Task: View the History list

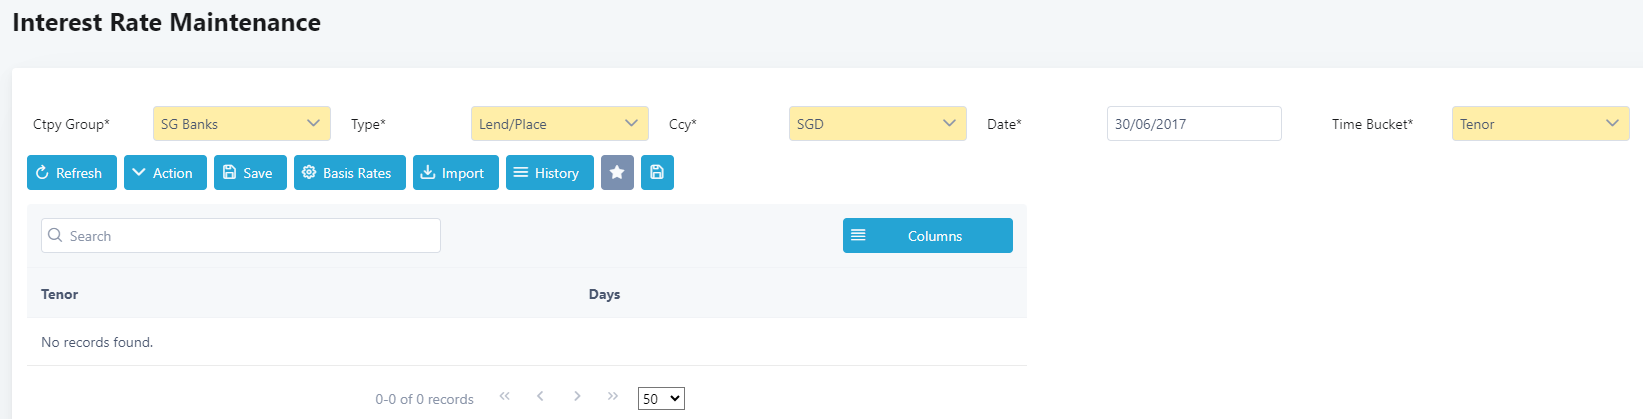Action: click(x=549, y=173)
